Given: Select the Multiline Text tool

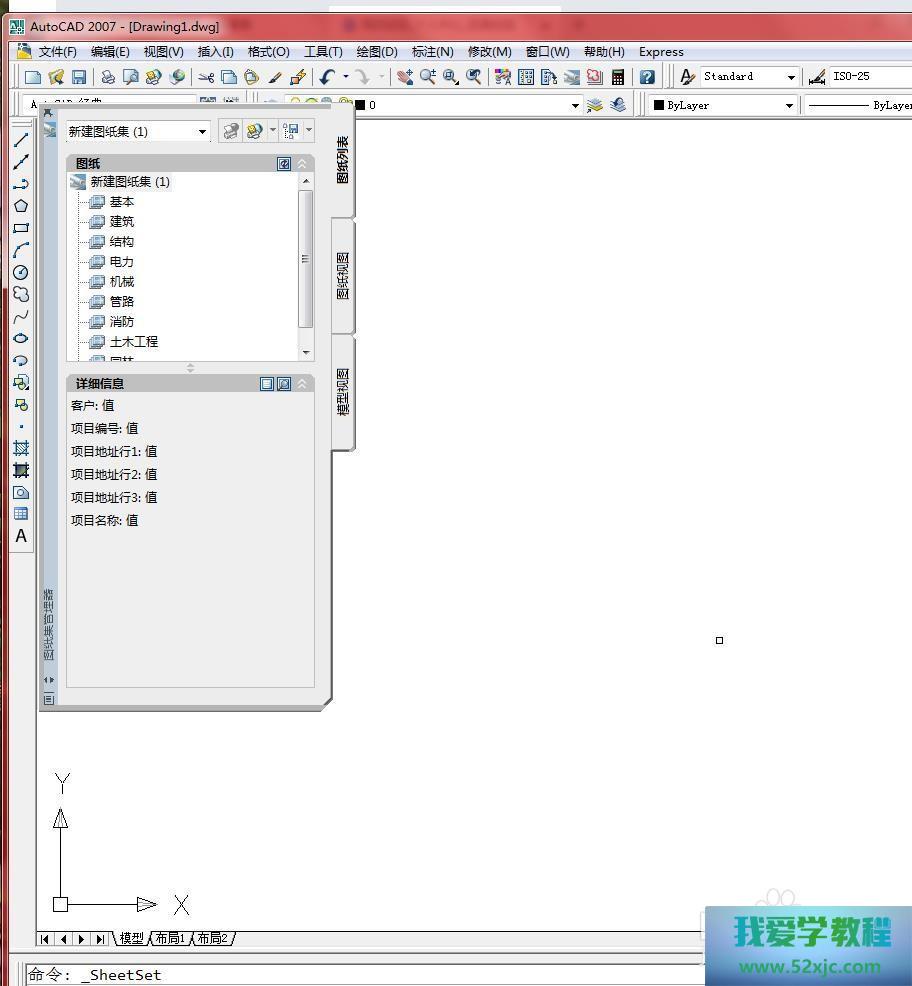Looking at the screenshot, I should click(x=20, y=536).
